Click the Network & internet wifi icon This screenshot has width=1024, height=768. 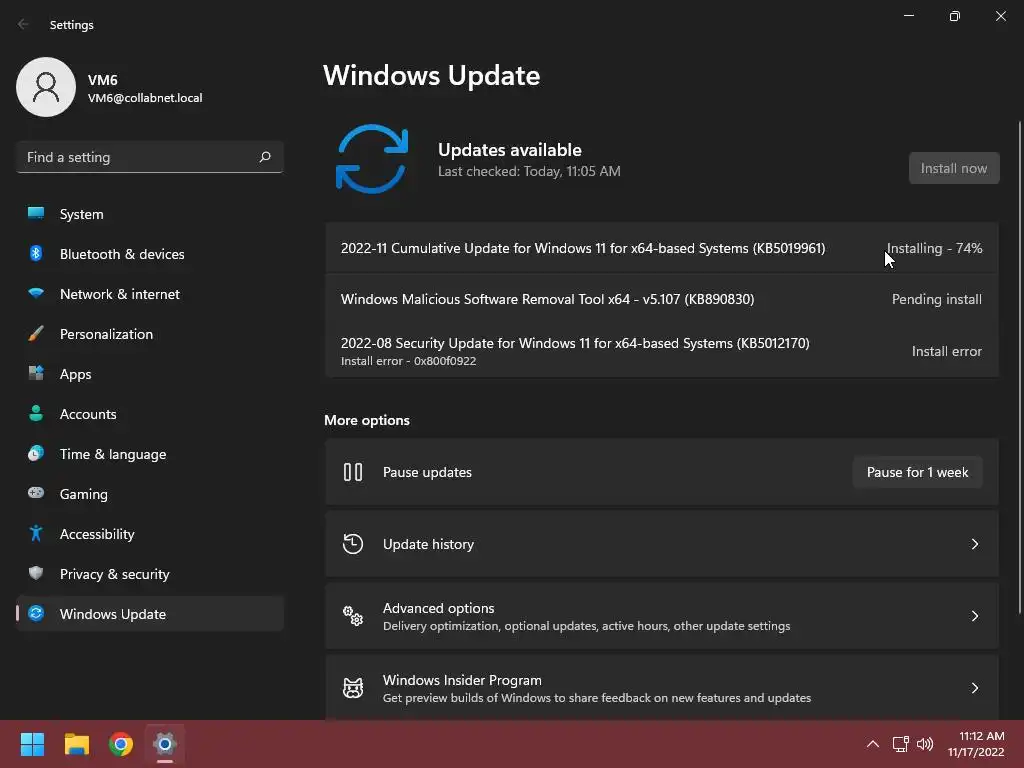[x=36, y=293]
